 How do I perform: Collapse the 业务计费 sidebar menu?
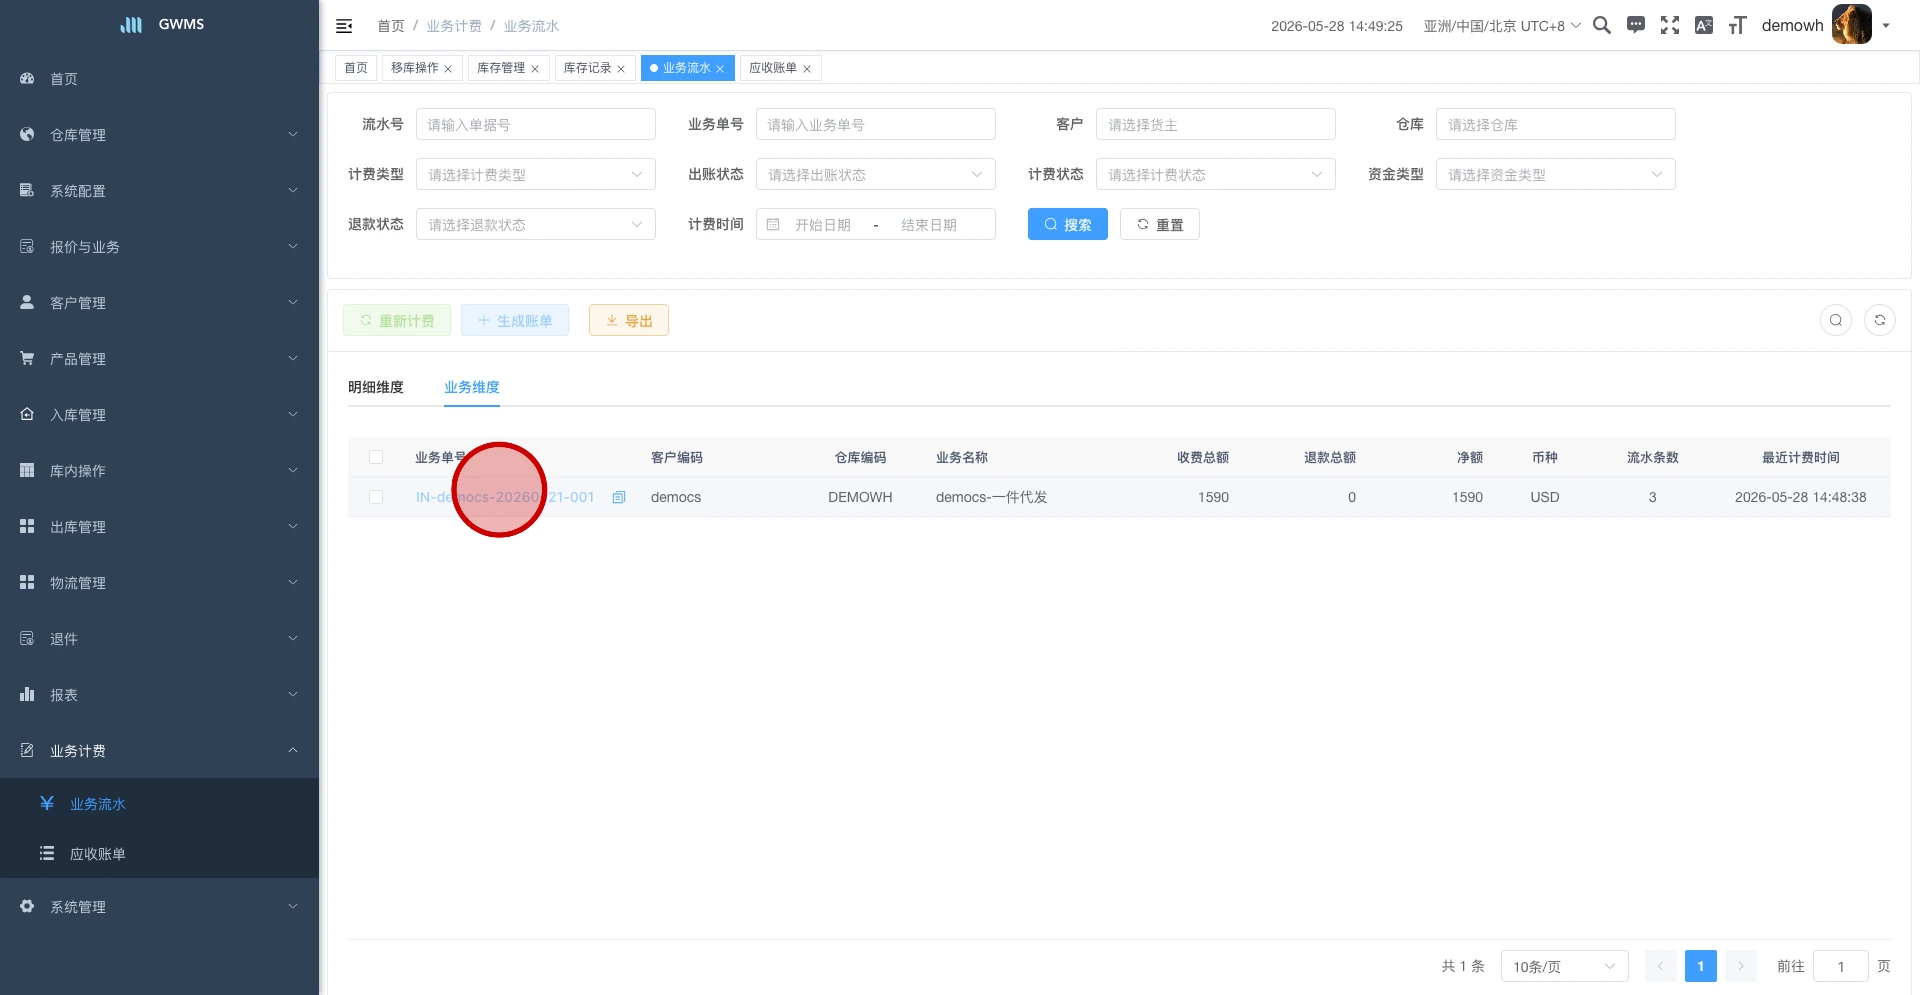[x=159, y=750]
